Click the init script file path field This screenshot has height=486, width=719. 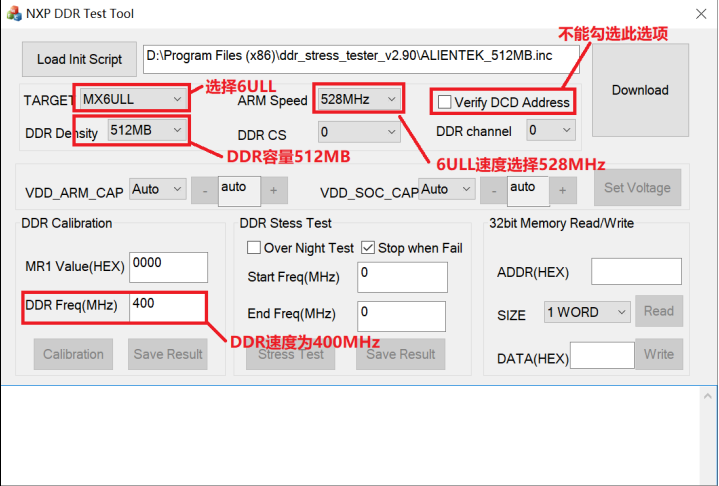[361, 59]
